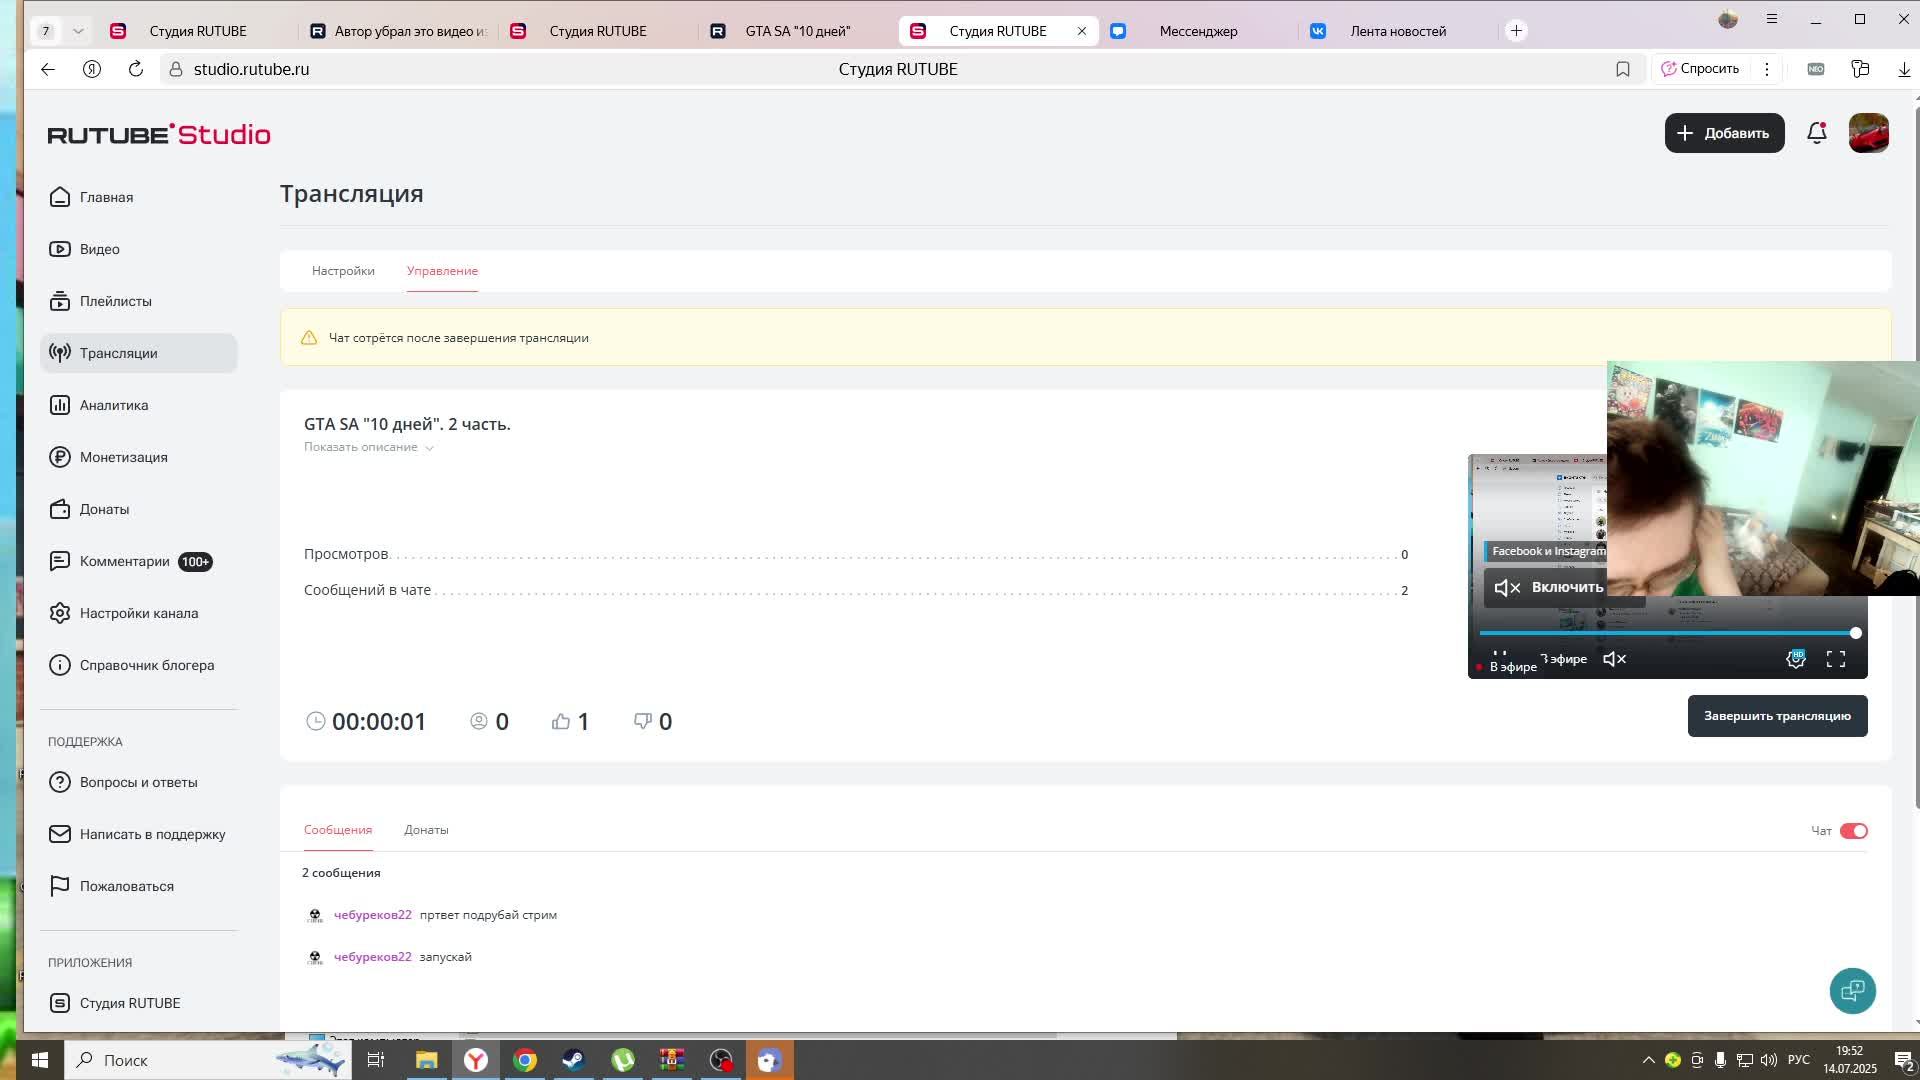Open Steam from the taskbar
The width and height of the screenshot is (1920, 1080).
point(573,1060)
